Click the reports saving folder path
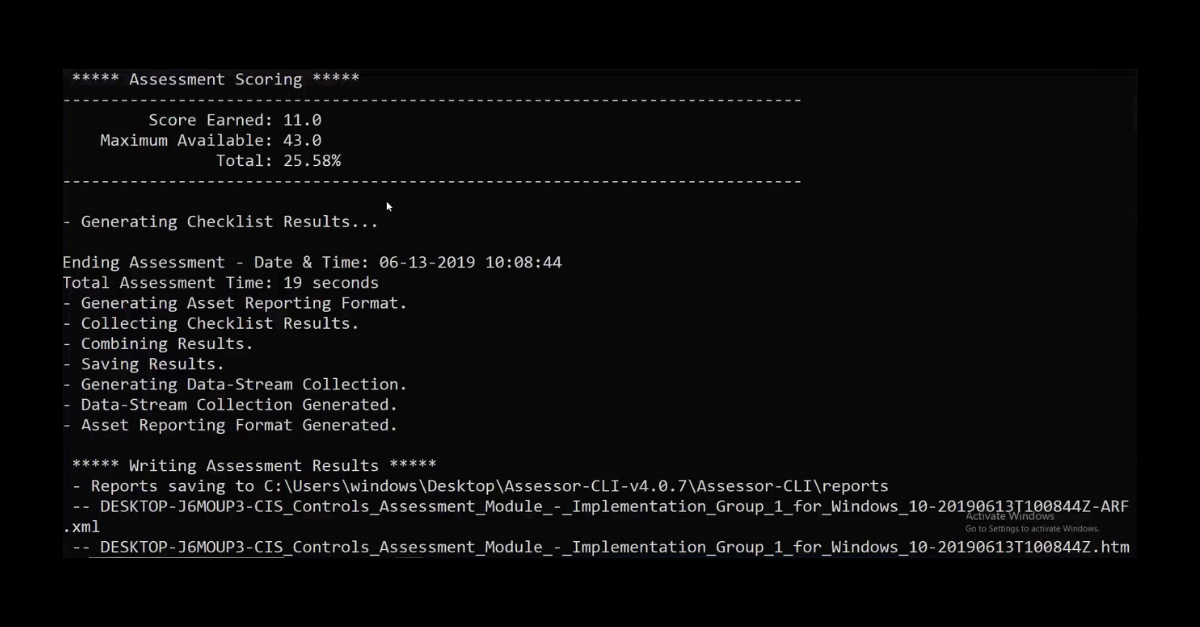The width and height of the screenshot is (1200, 627). coord(576,487)
